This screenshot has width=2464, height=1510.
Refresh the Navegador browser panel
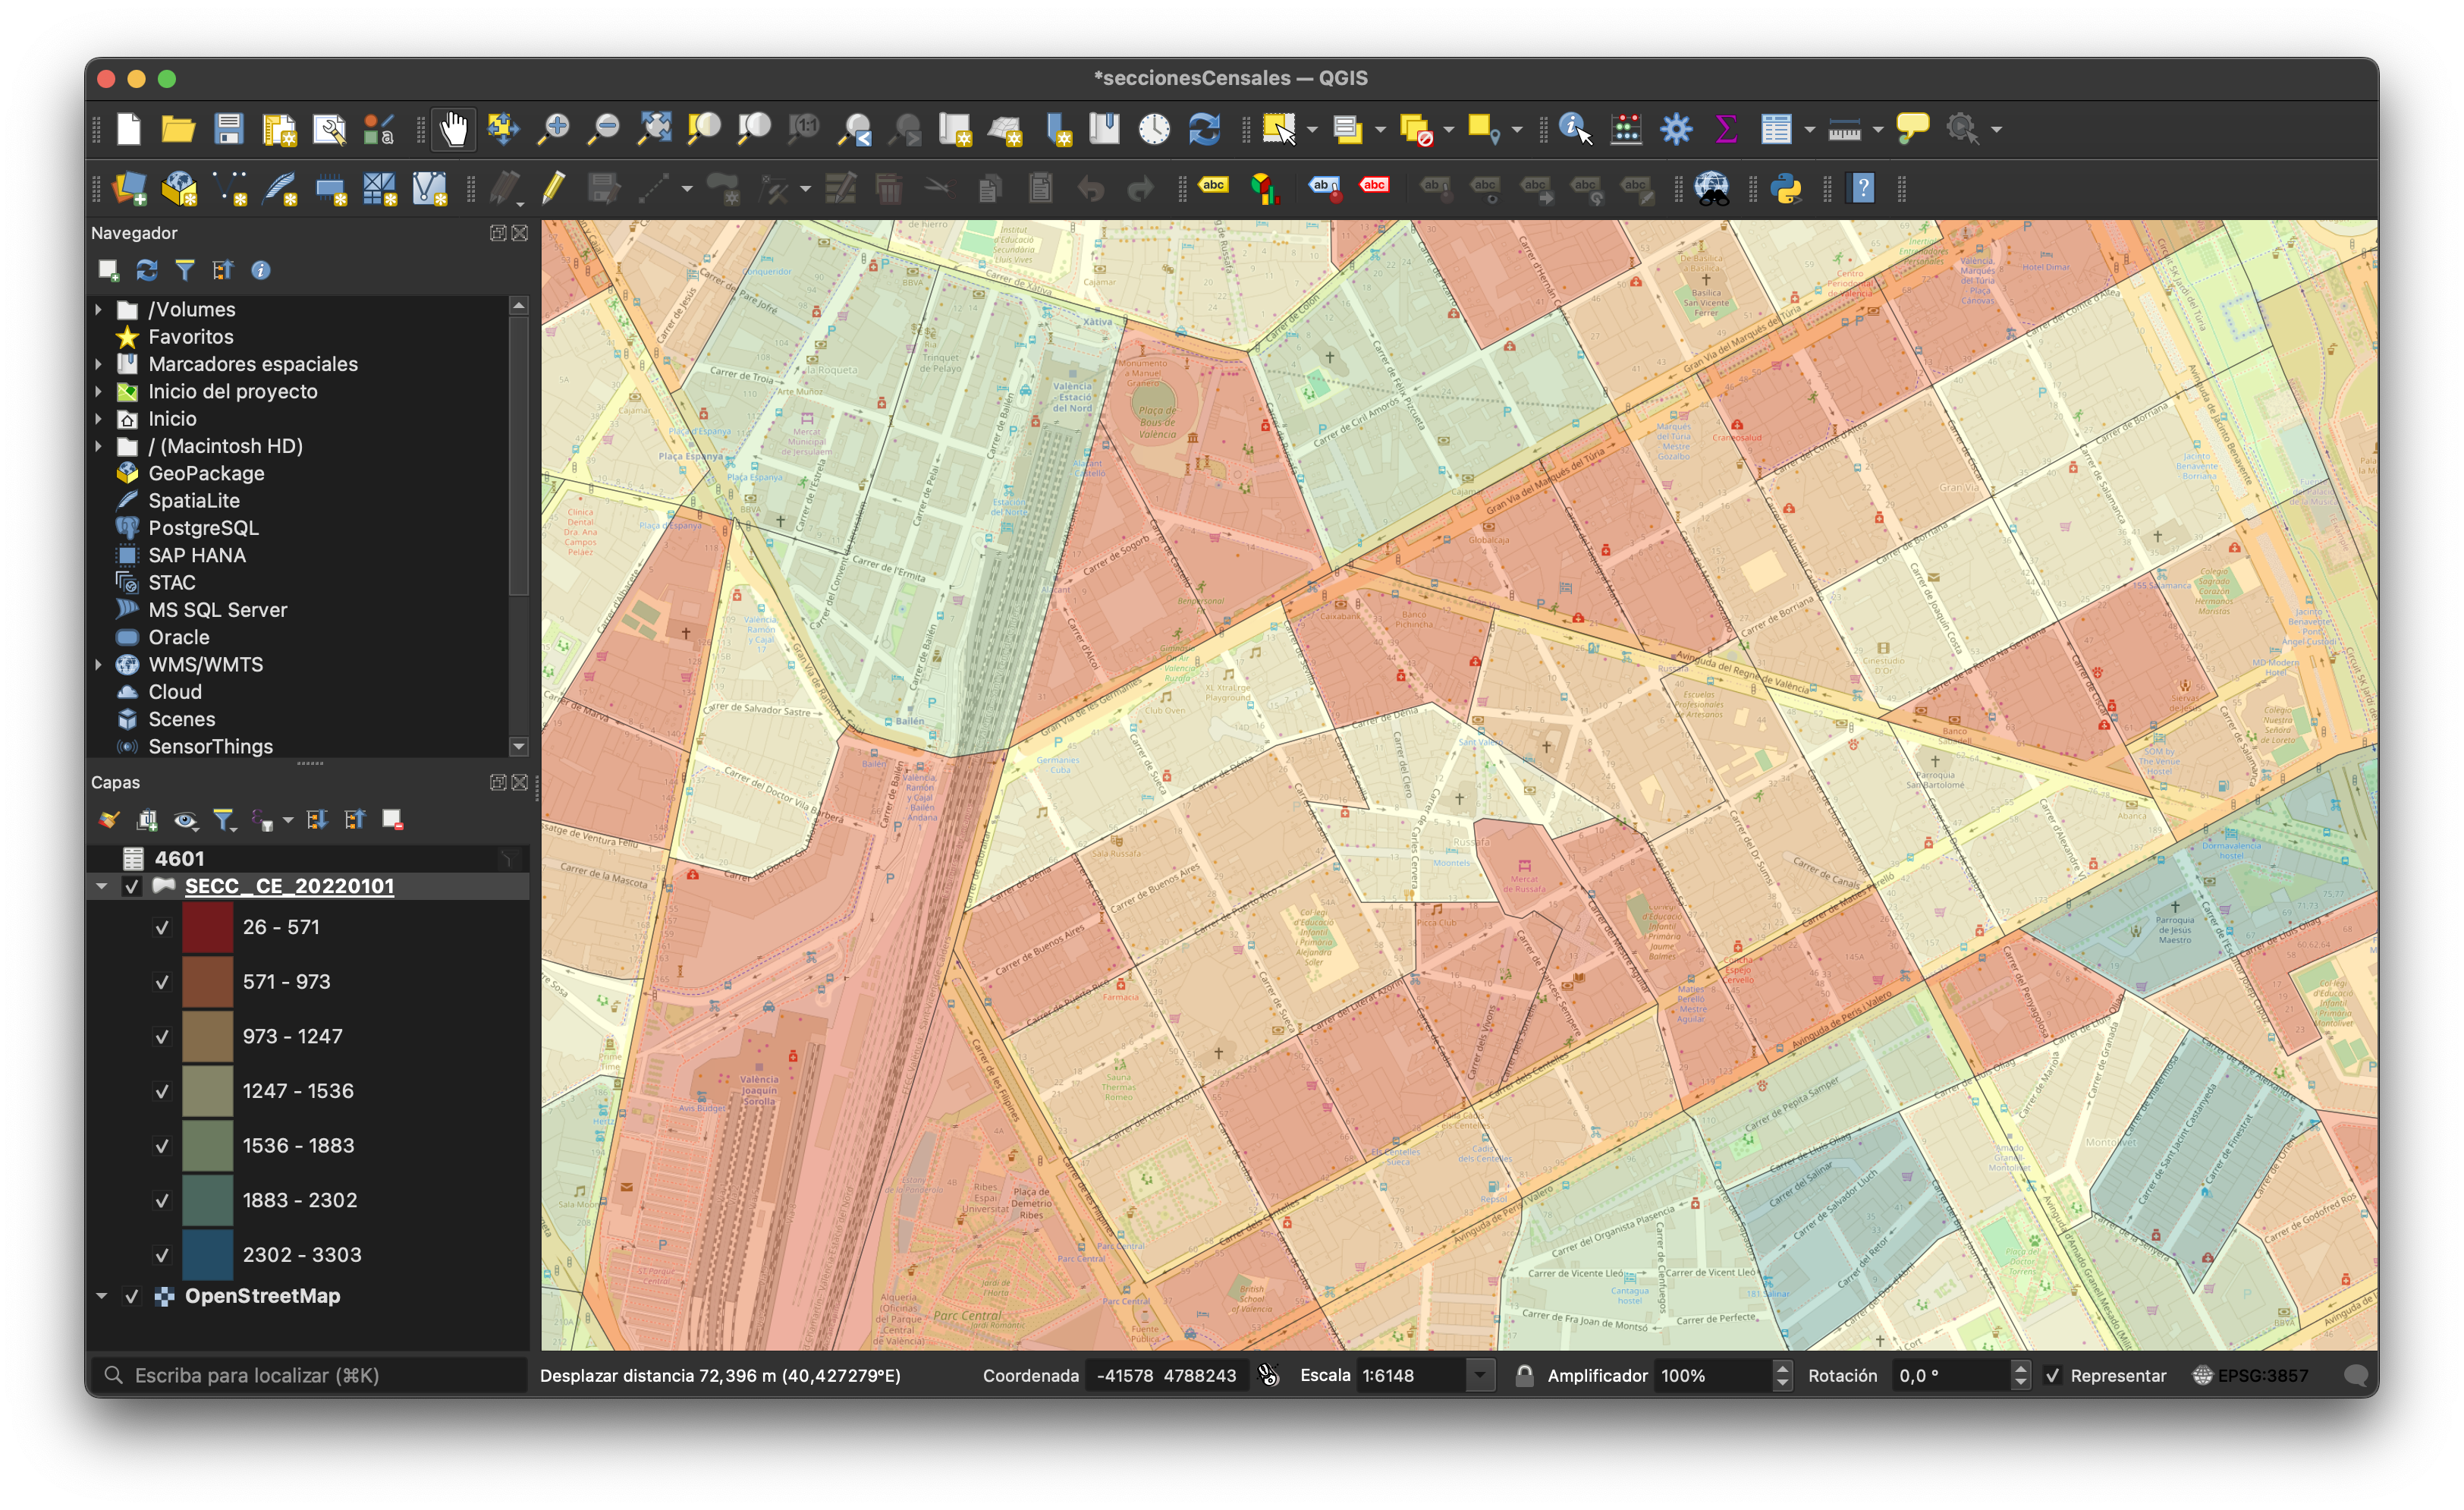coord(147,270)
